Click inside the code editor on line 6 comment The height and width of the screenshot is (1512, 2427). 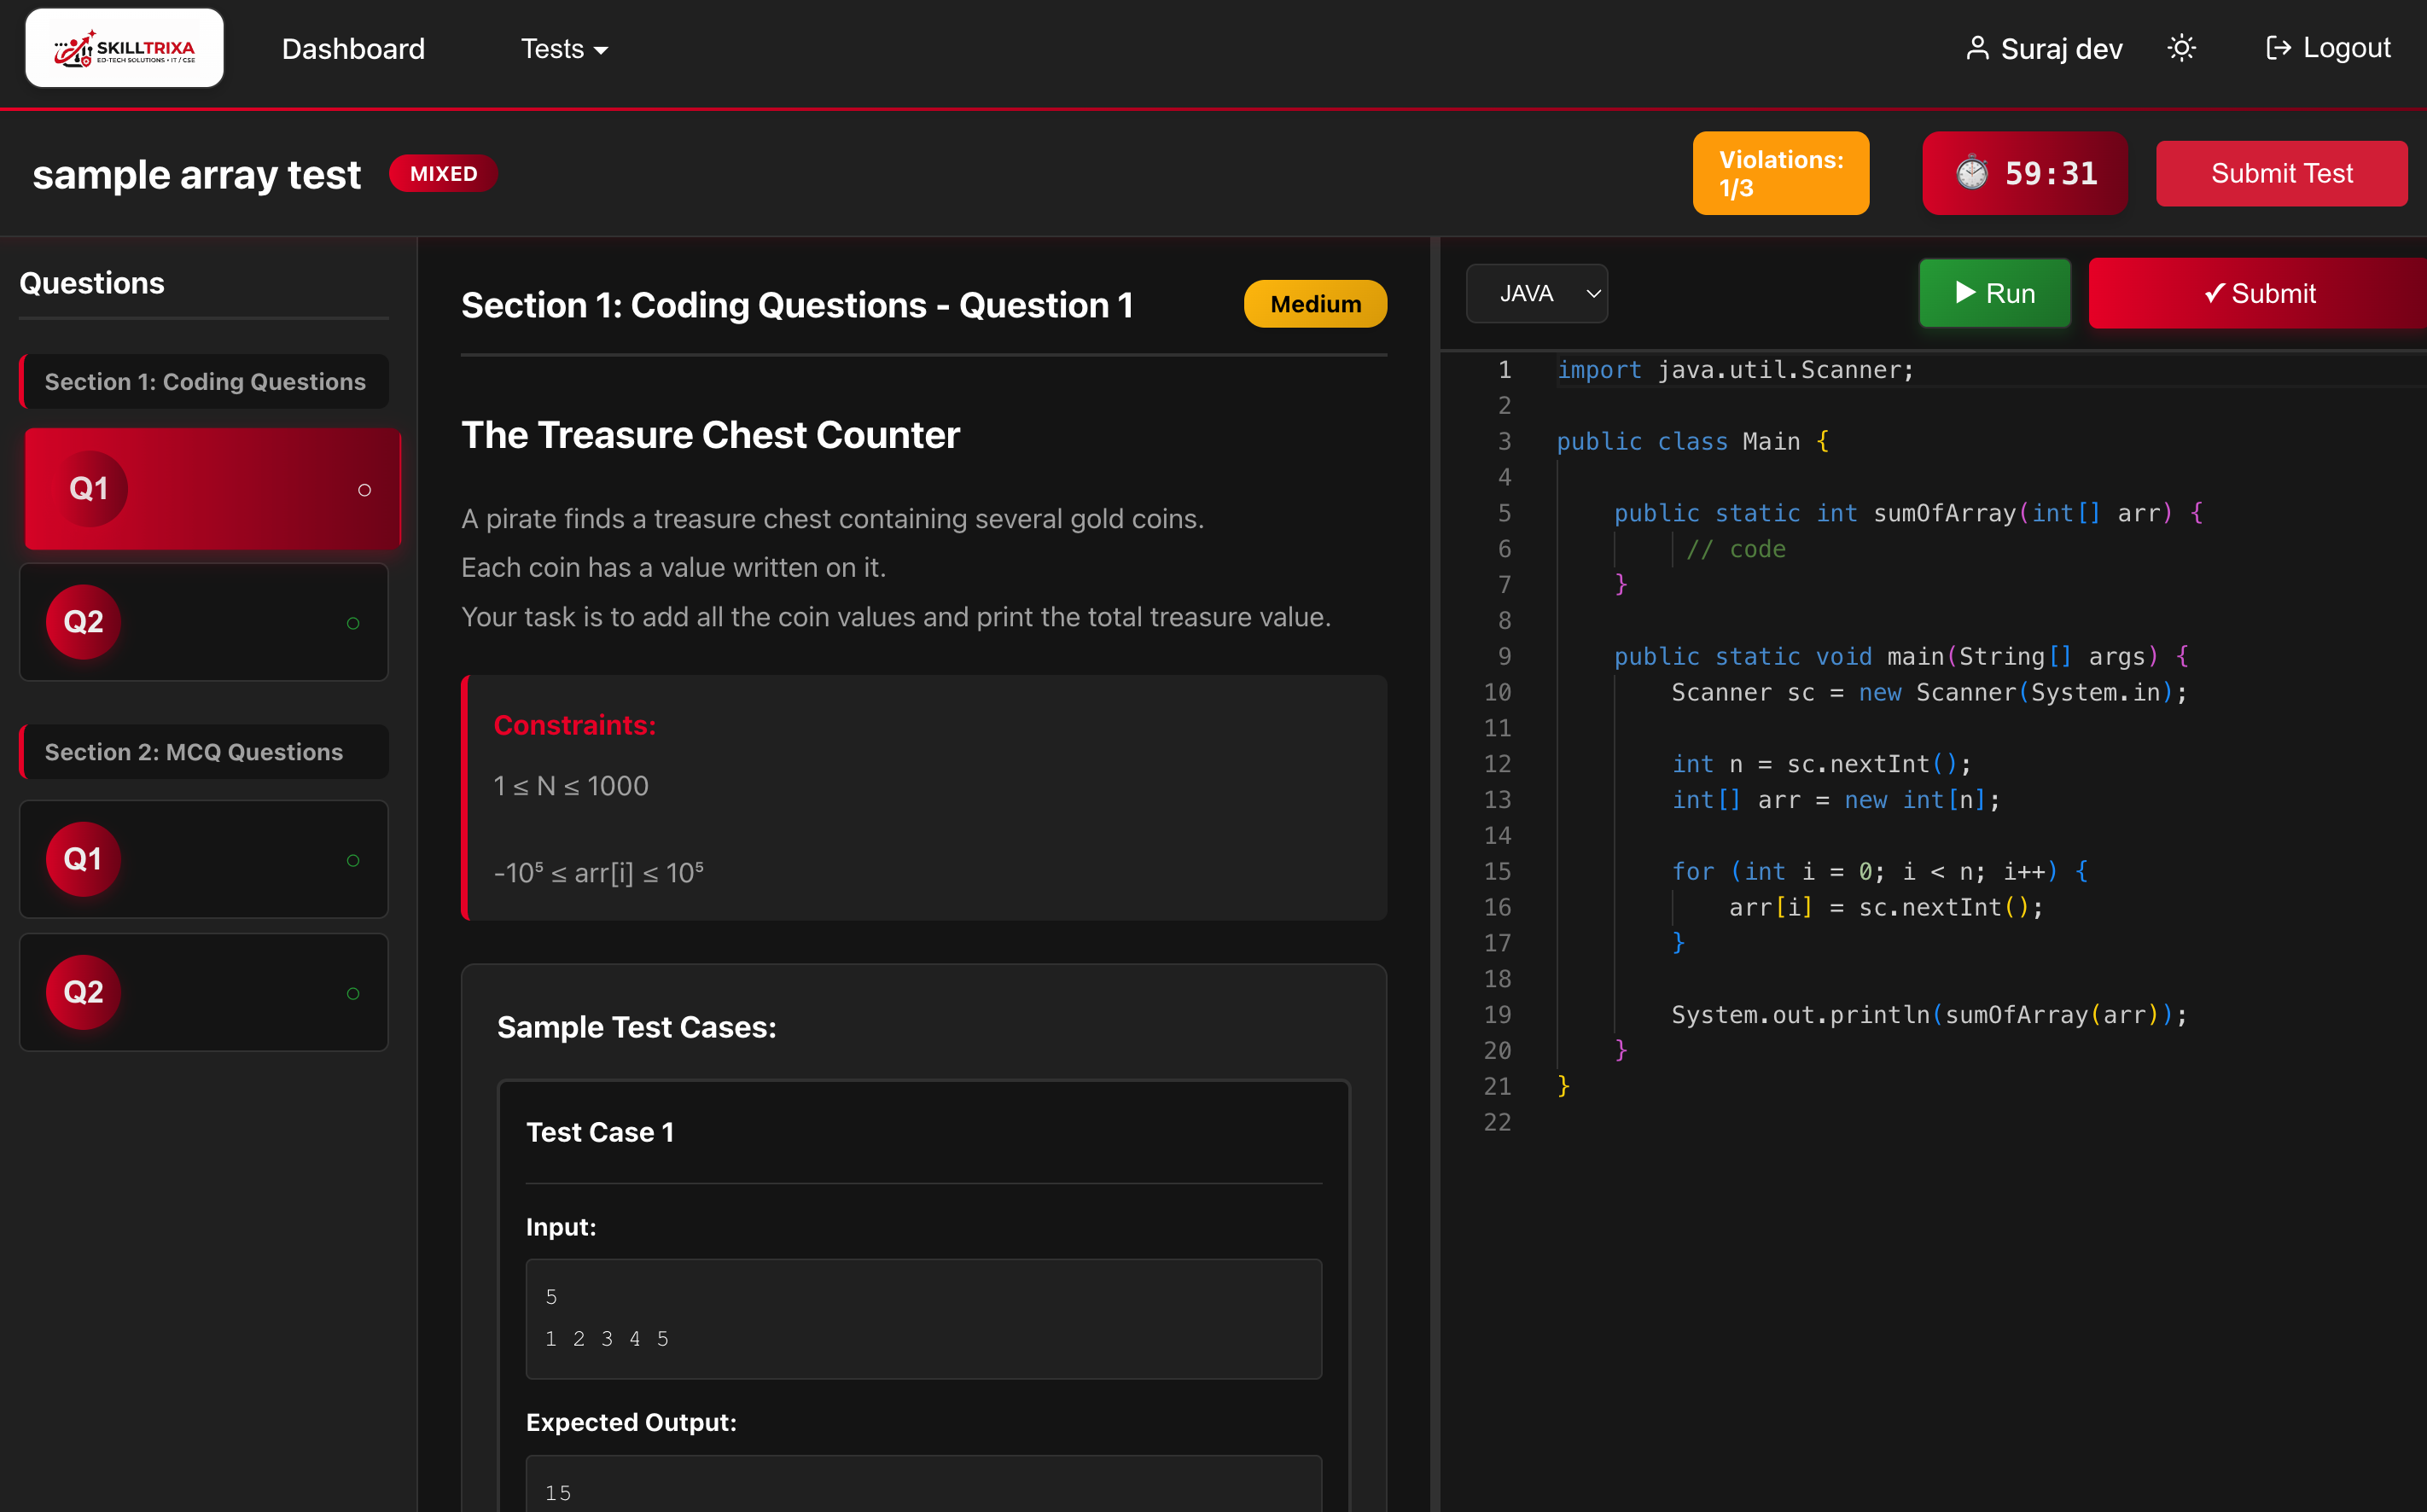[x=1735, y=549]
